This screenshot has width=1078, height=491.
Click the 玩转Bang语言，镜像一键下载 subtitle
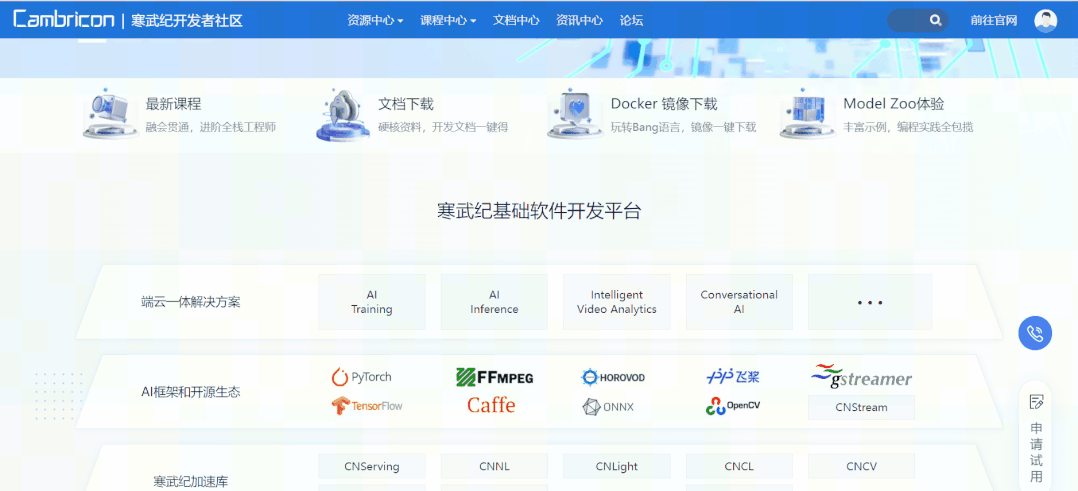[683, 127]
